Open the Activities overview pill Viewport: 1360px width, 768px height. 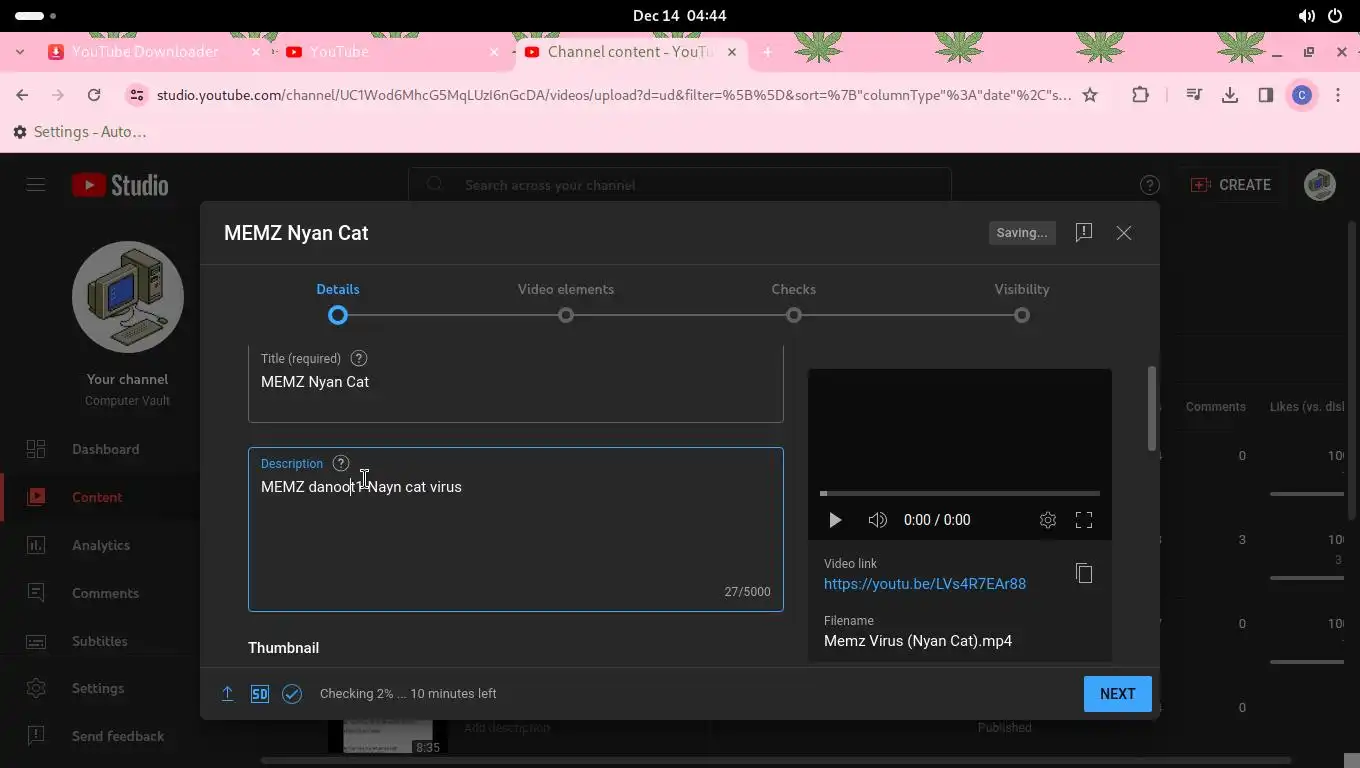coord(35,16)
